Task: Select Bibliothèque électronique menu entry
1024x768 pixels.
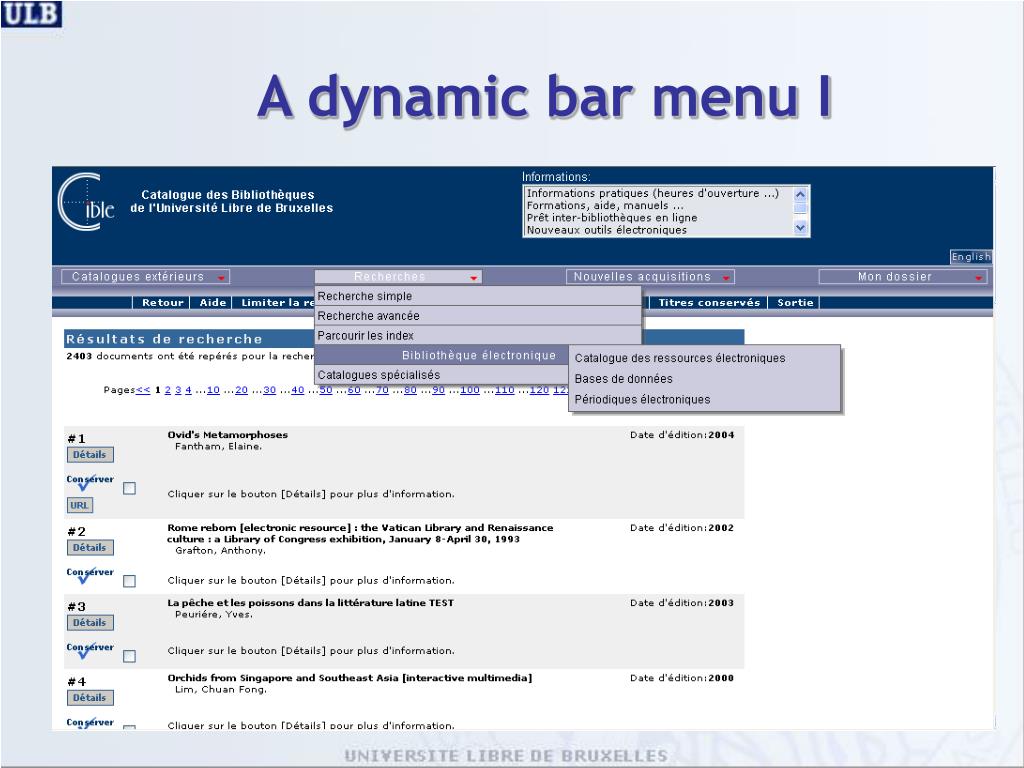Action: pyautogui.click(x=442, y=355)
